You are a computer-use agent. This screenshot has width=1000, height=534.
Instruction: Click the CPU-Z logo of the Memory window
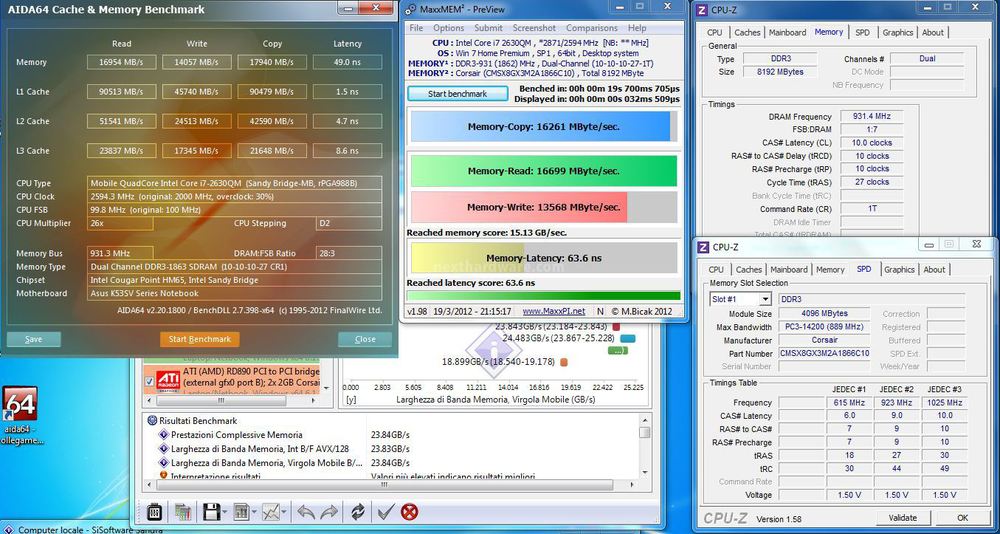tap(702, 10)
